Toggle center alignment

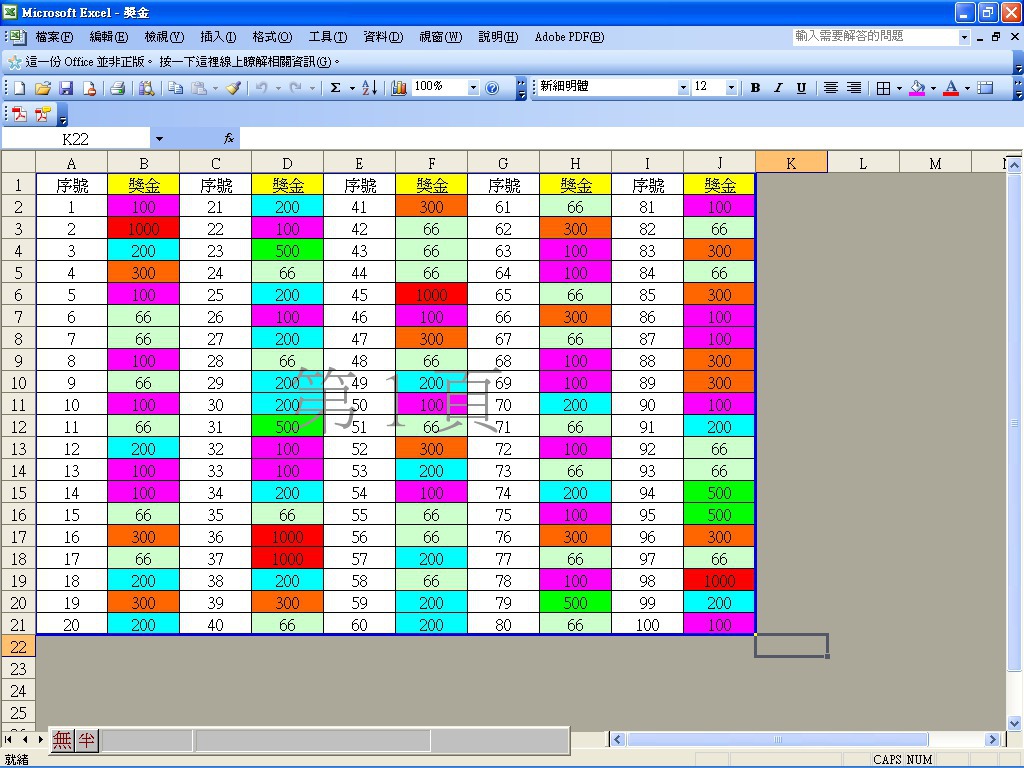click(830, 88)
